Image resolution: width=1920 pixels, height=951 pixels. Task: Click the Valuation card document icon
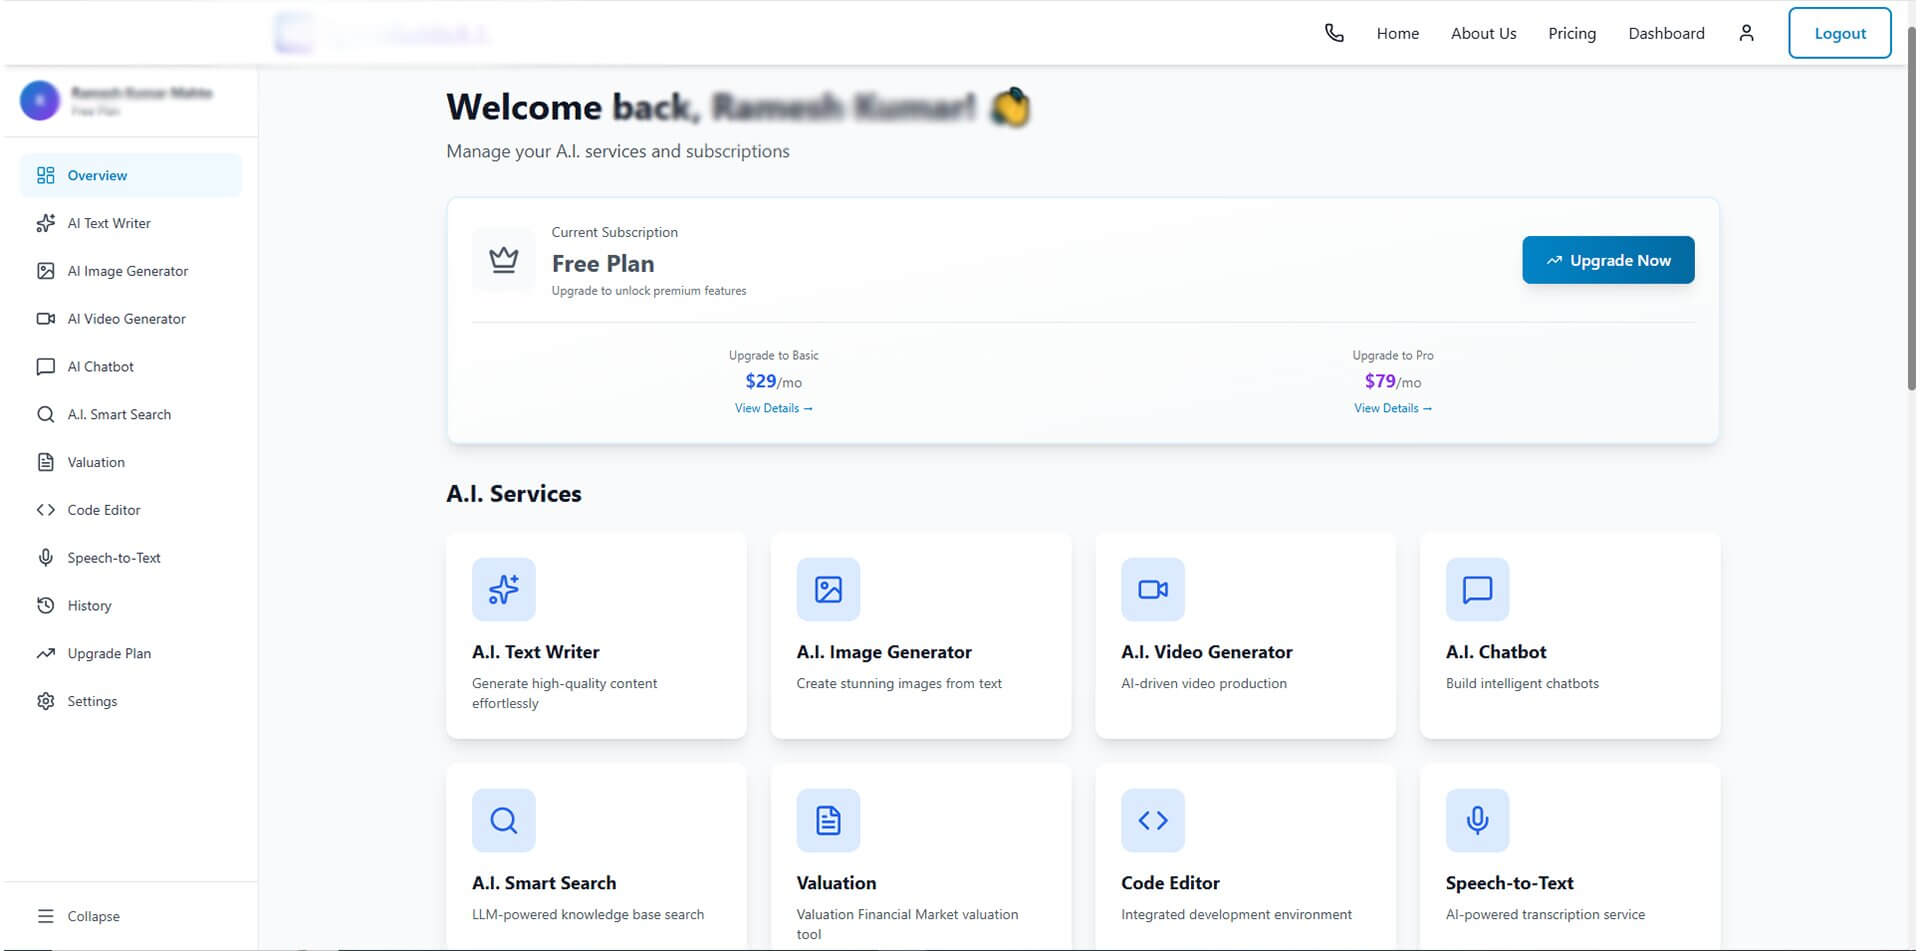coord(828,820)
